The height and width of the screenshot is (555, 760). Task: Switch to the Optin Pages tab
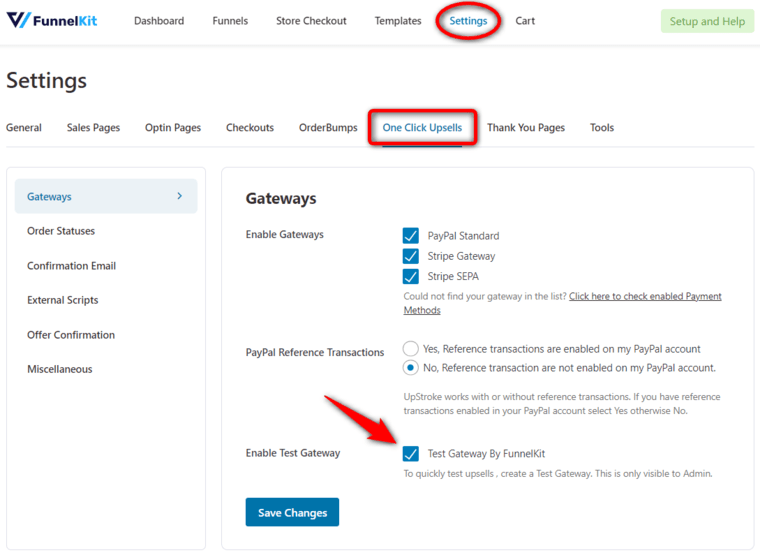point(173,127)
